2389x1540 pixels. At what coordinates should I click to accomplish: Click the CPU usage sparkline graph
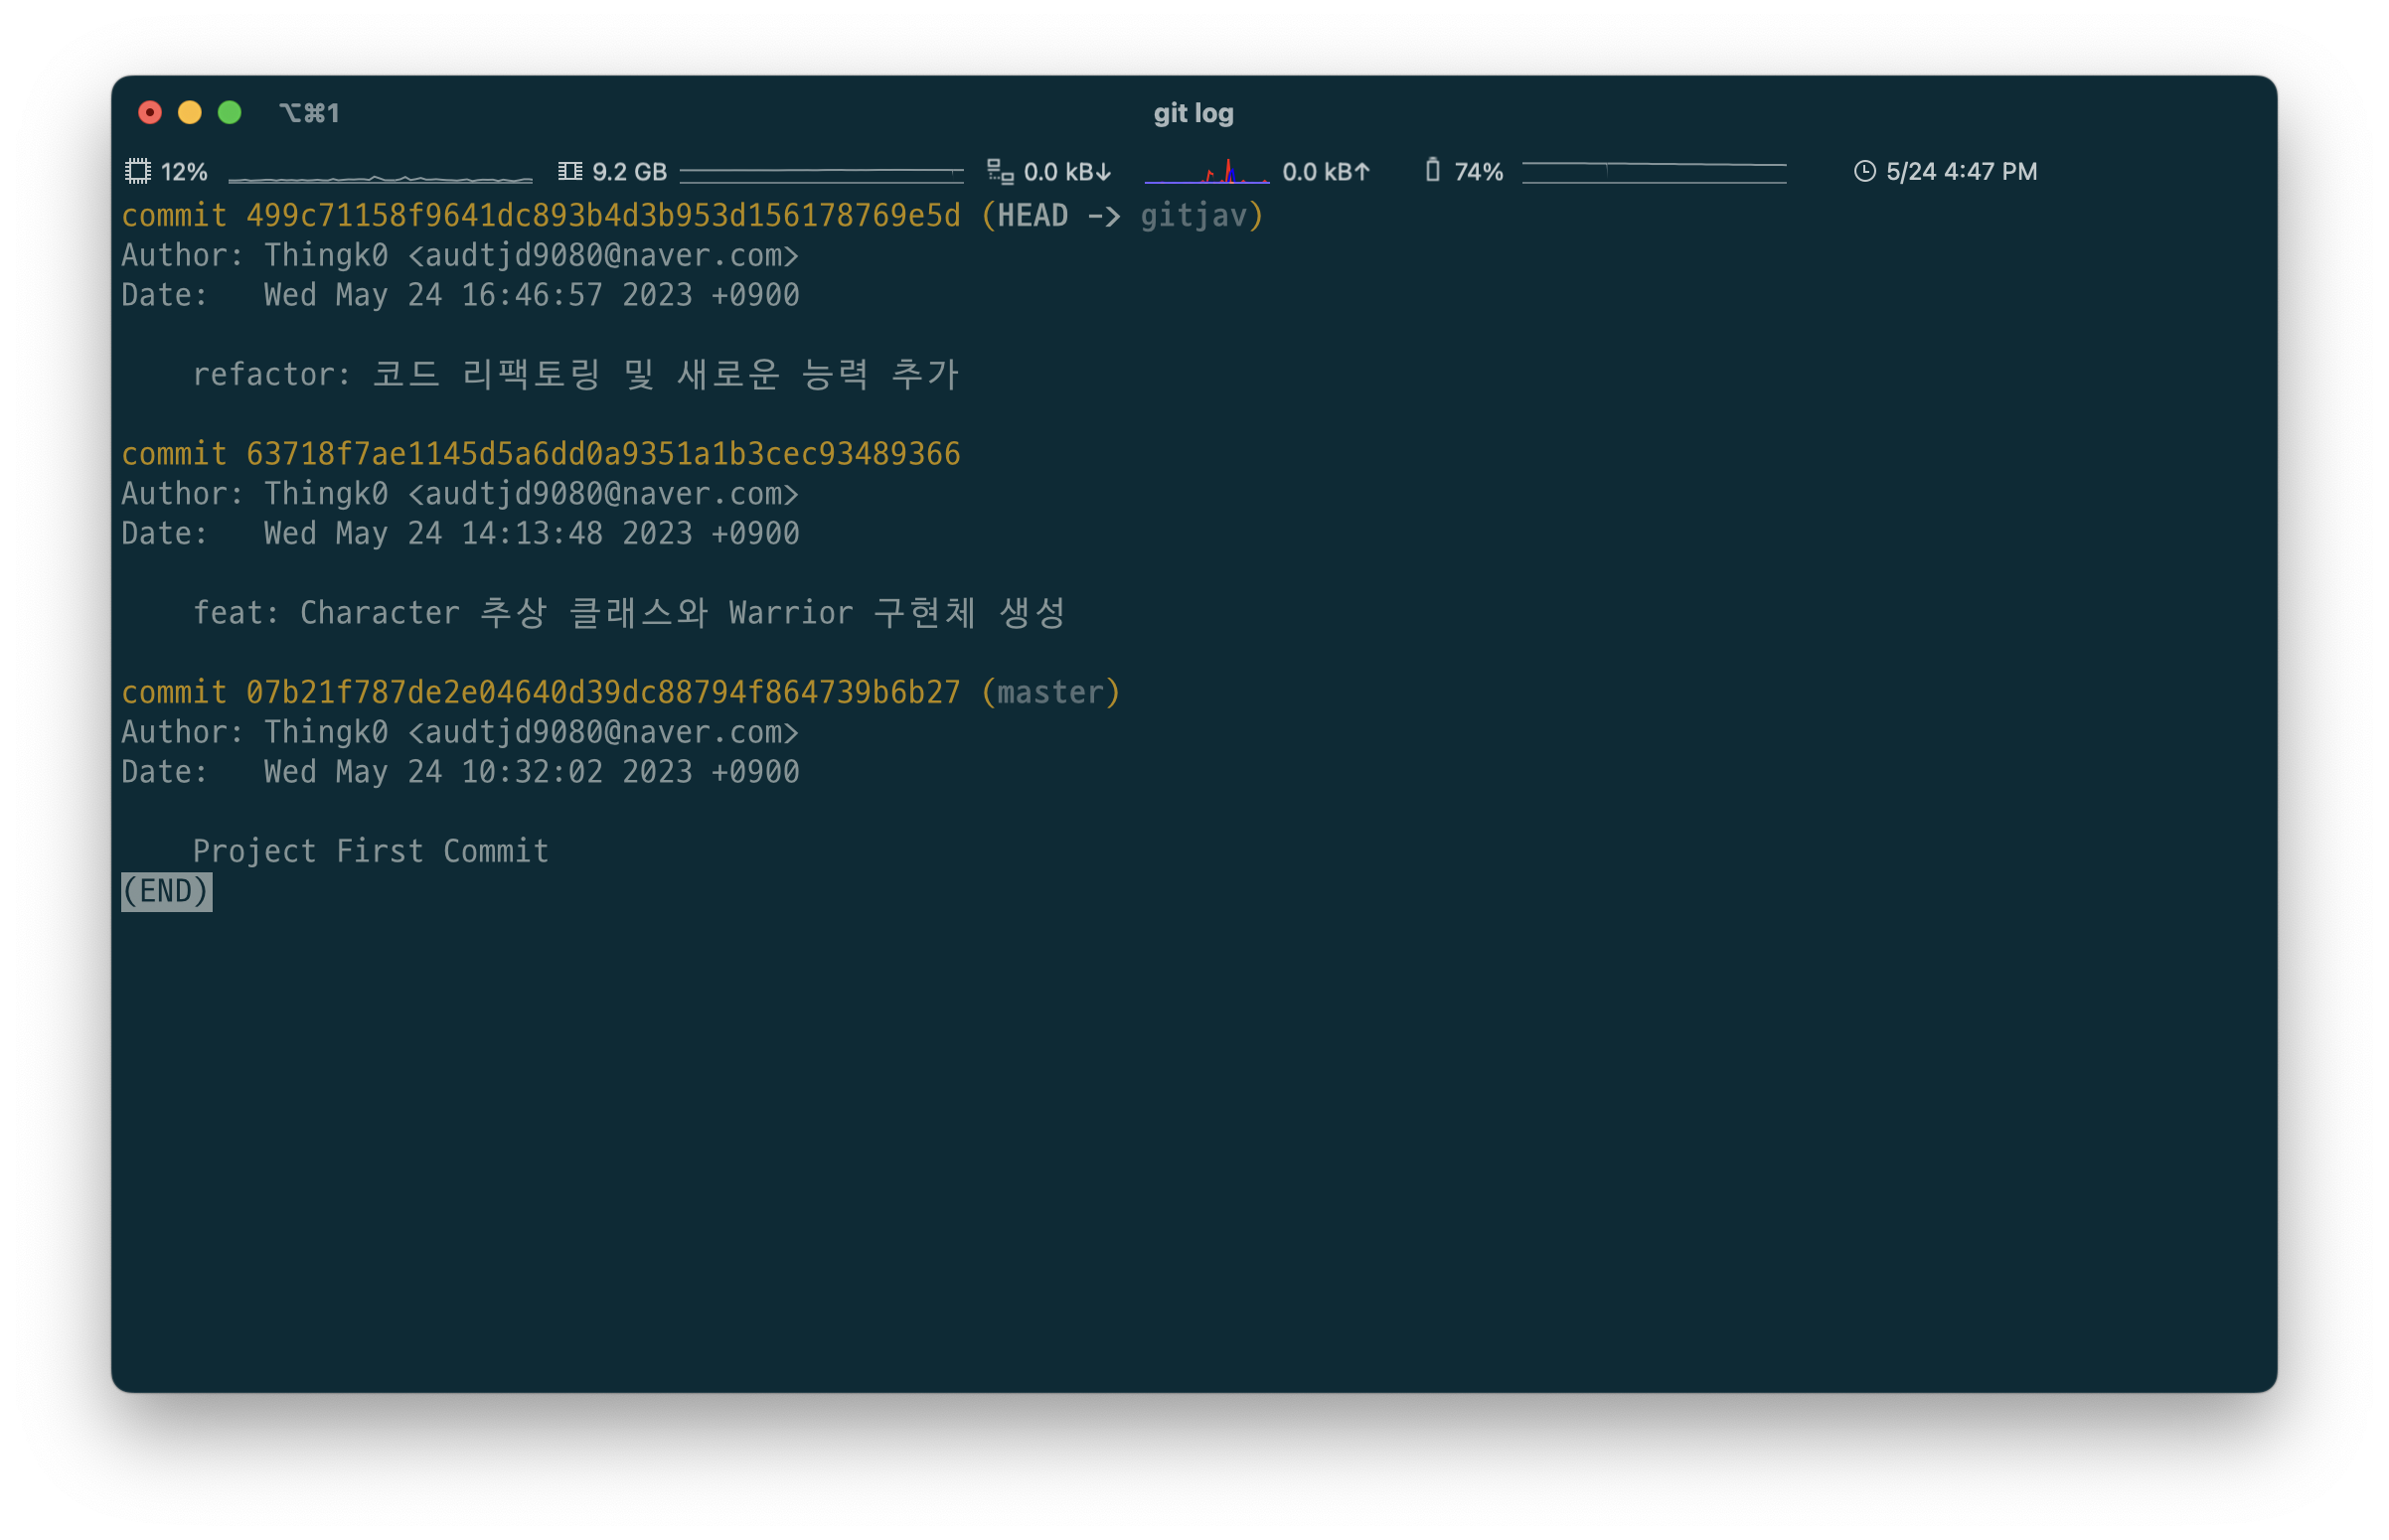pyautogui.click(x=380, y=178)
